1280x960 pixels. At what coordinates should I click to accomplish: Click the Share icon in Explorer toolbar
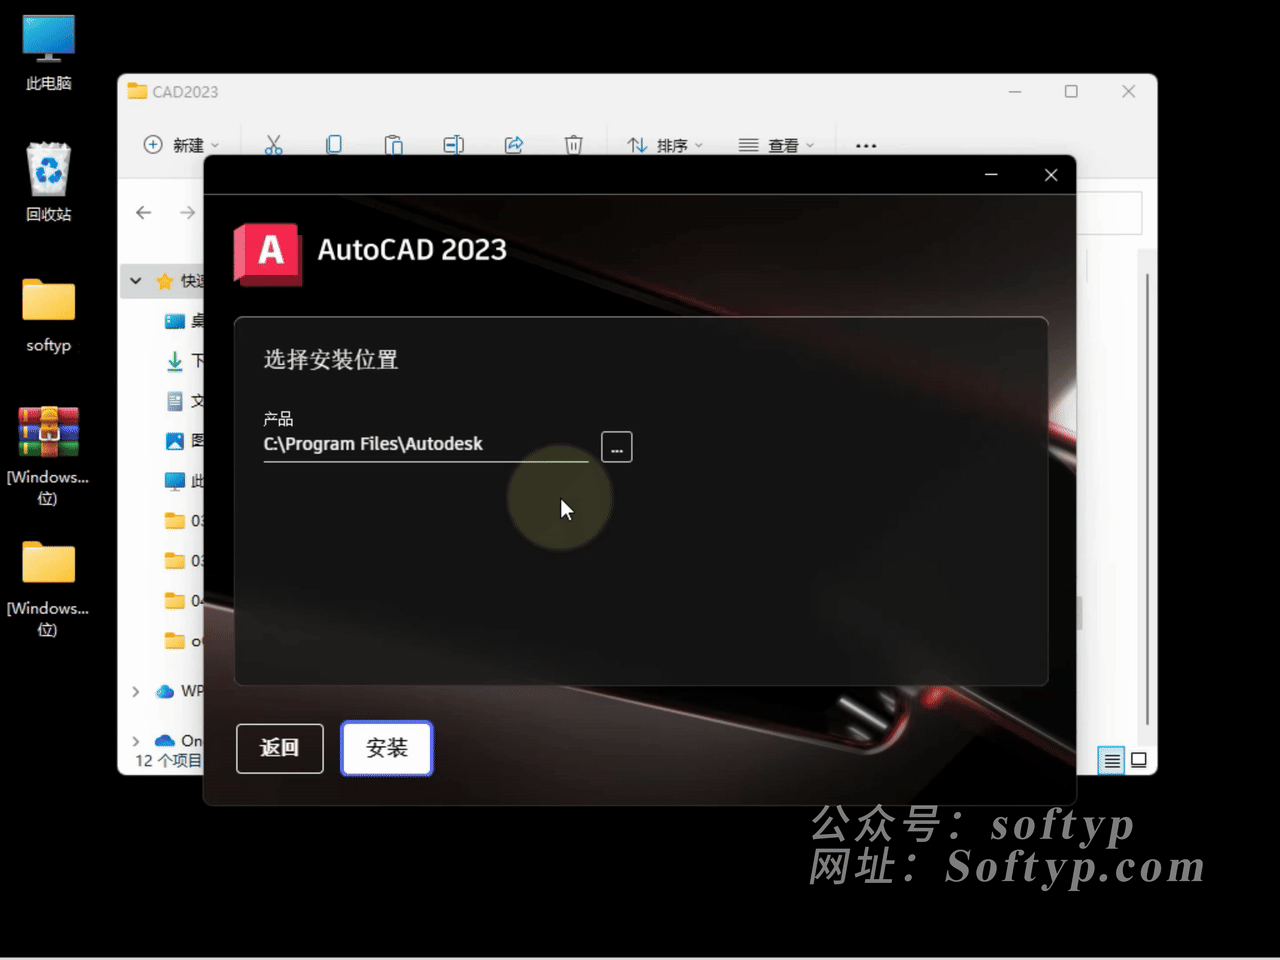tap(514, 145)
